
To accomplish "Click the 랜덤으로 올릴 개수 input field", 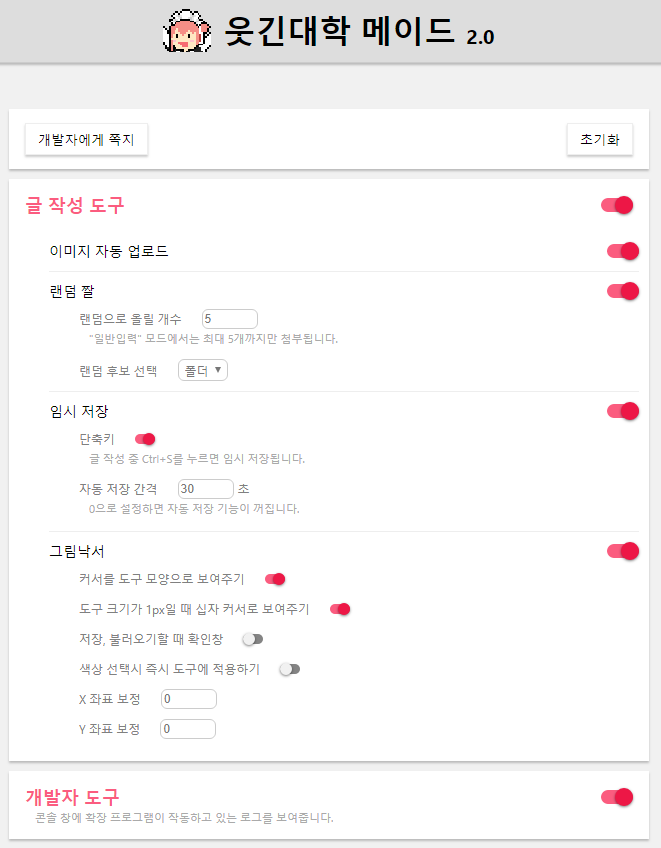I will [230, 319].
